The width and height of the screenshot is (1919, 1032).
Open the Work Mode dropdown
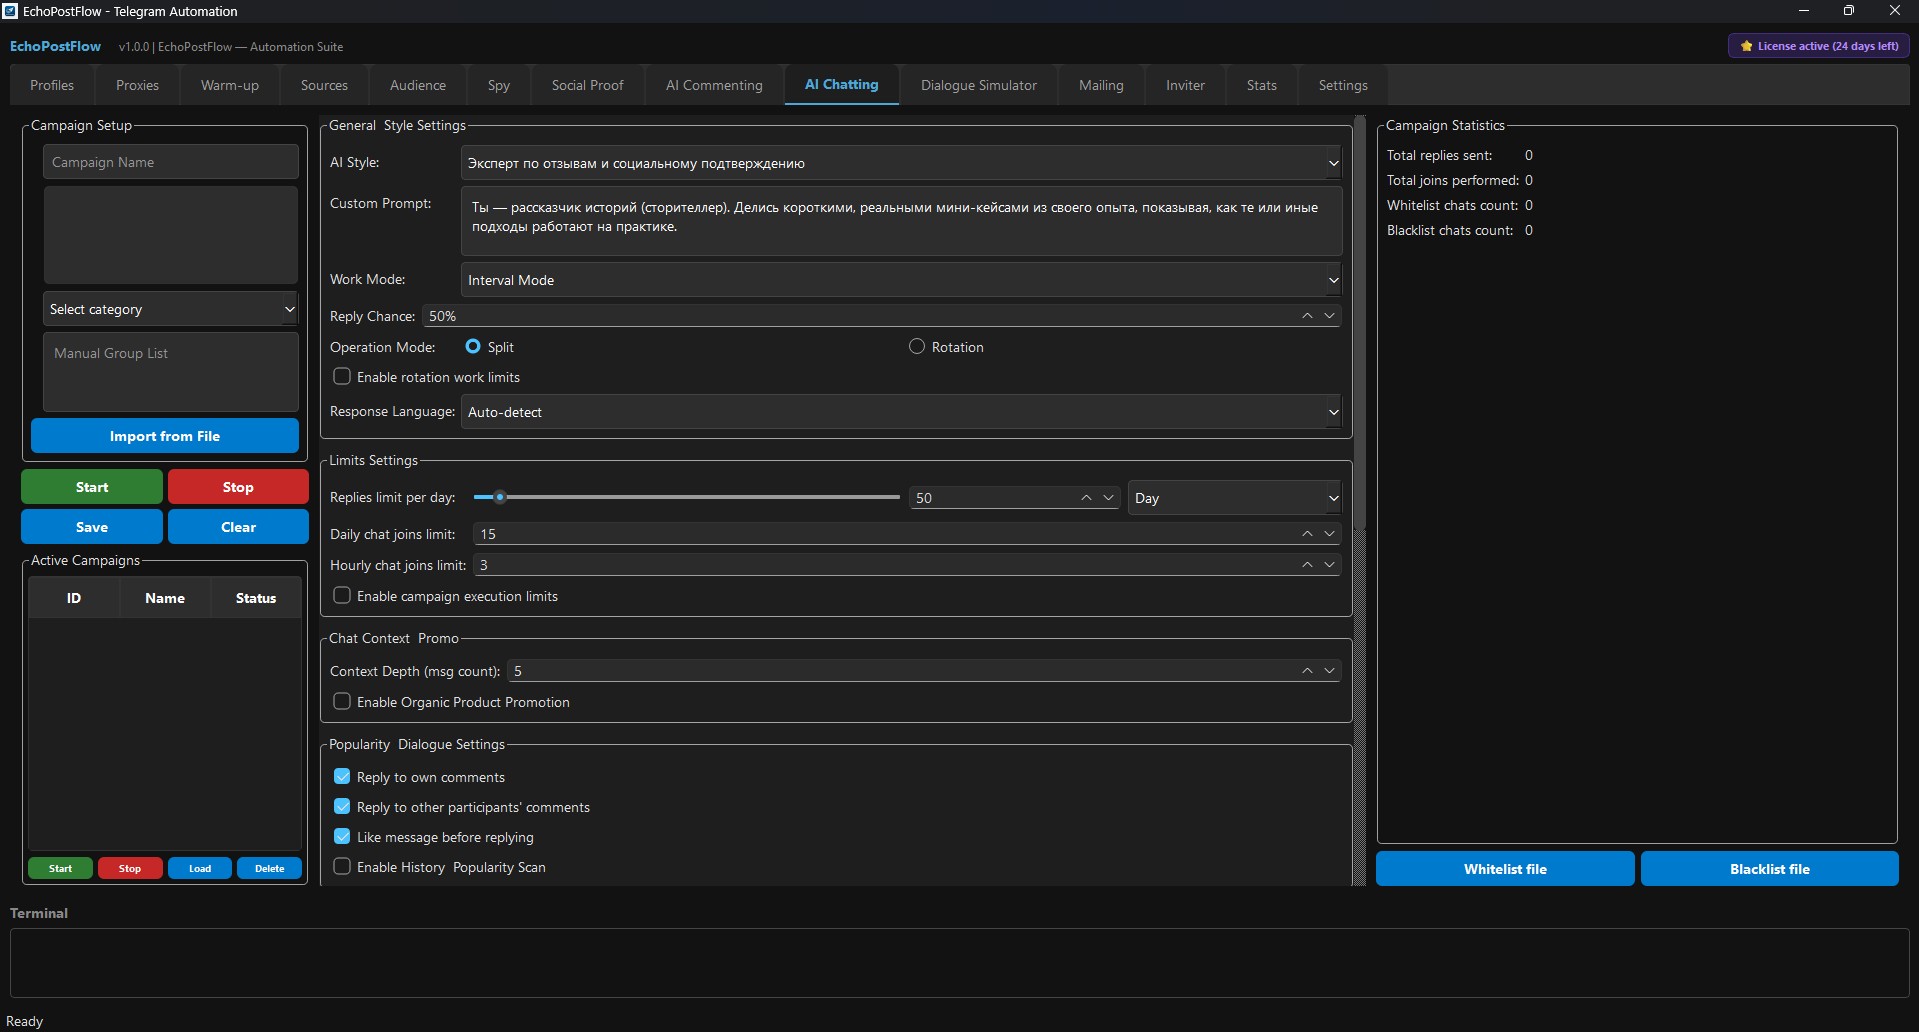click(901, 280)
